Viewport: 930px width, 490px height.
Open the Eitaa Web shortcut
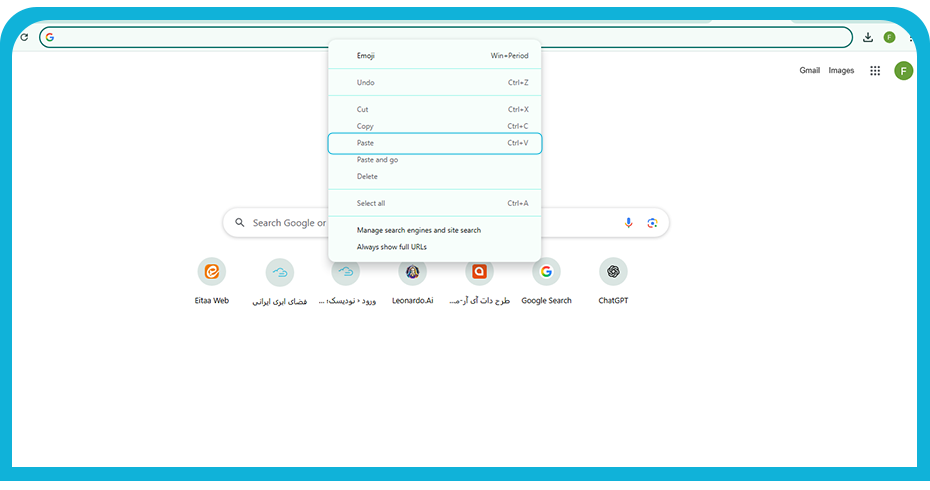pos(212,272)
